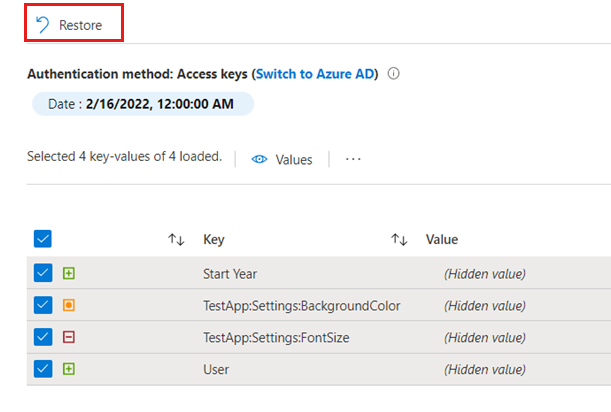Select the hidden value for Start Year
The height and width of the screenshot is (412, 611).
[x=485, y=274]
